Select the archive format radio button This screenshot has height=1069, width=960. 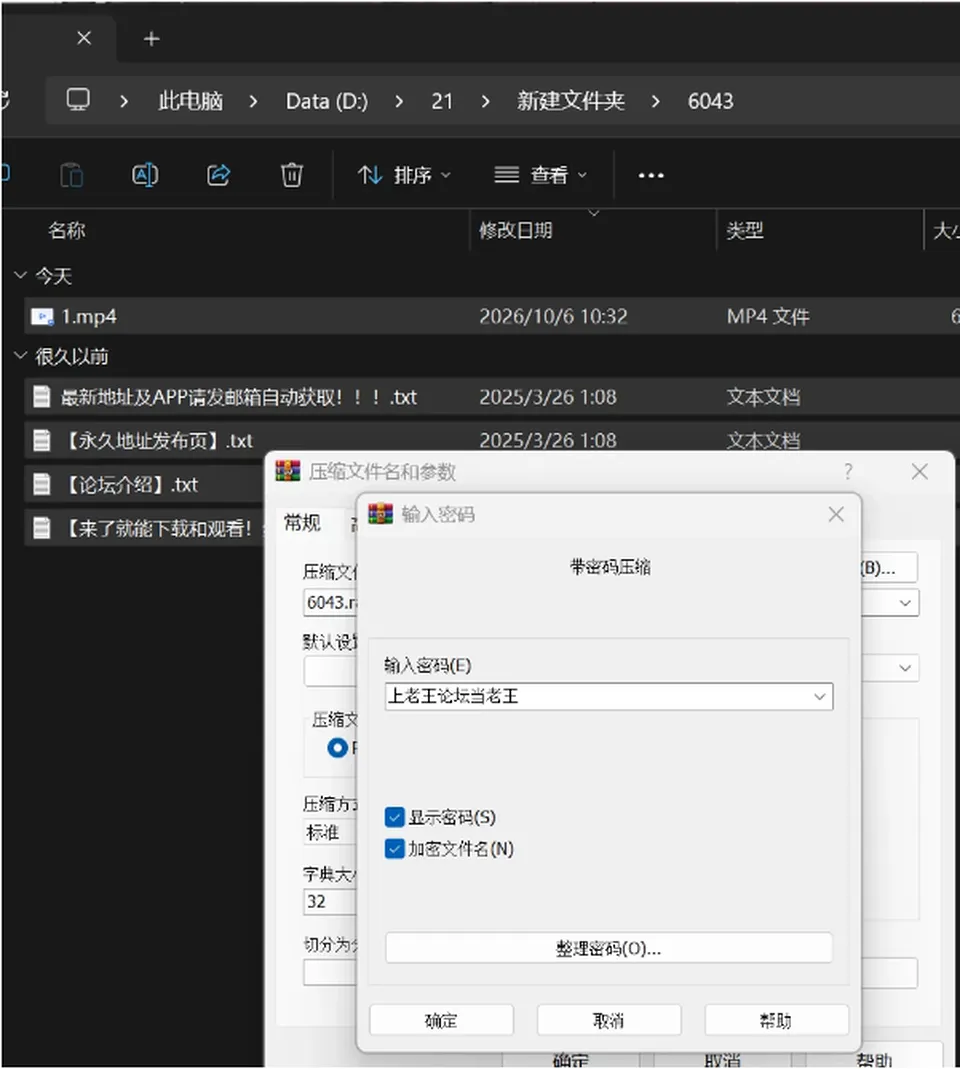point(338,748)
